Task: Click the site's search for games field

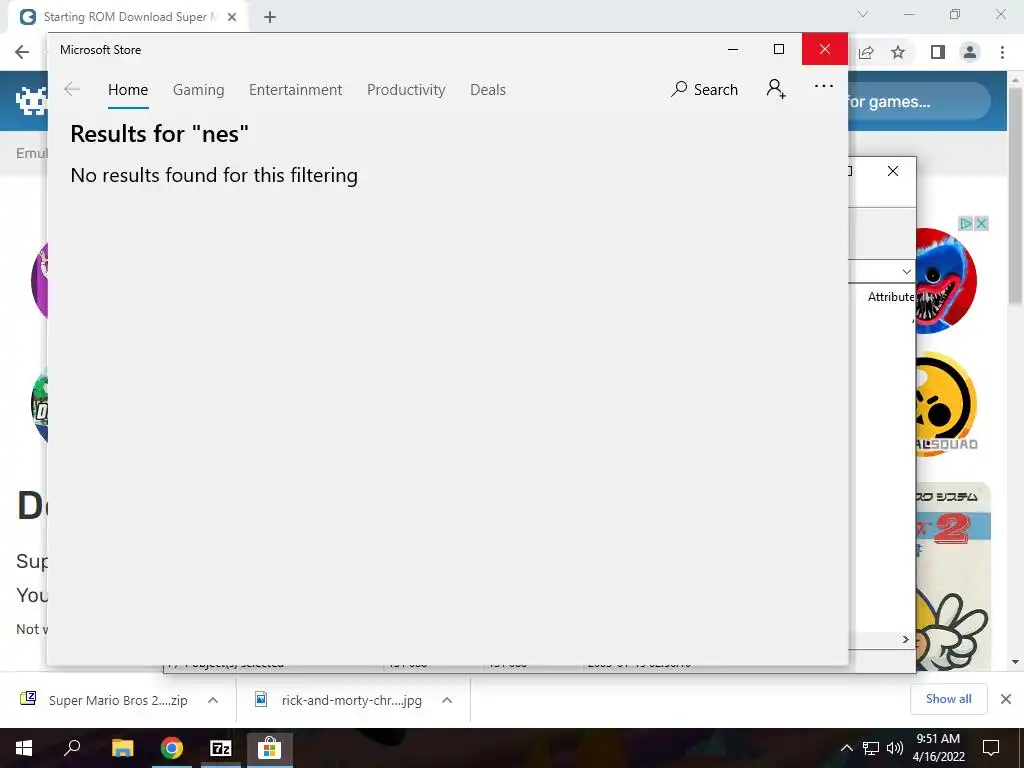Action: [x=918, y=101]
